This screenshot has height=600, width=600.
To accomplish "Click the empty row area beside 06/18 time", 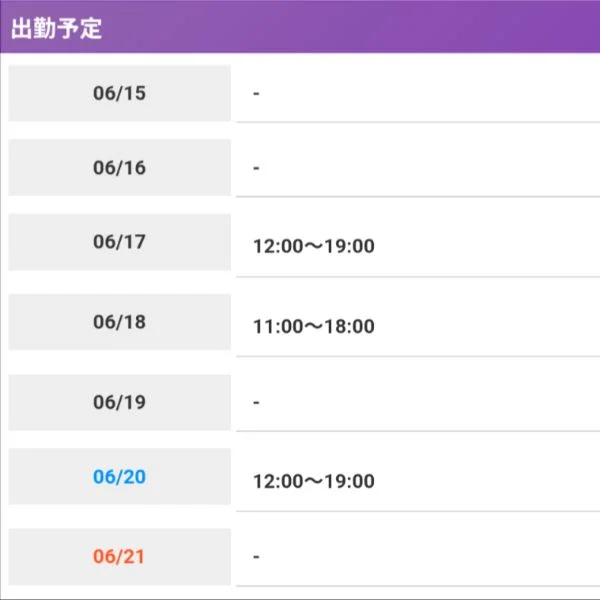I will point(488,325).
